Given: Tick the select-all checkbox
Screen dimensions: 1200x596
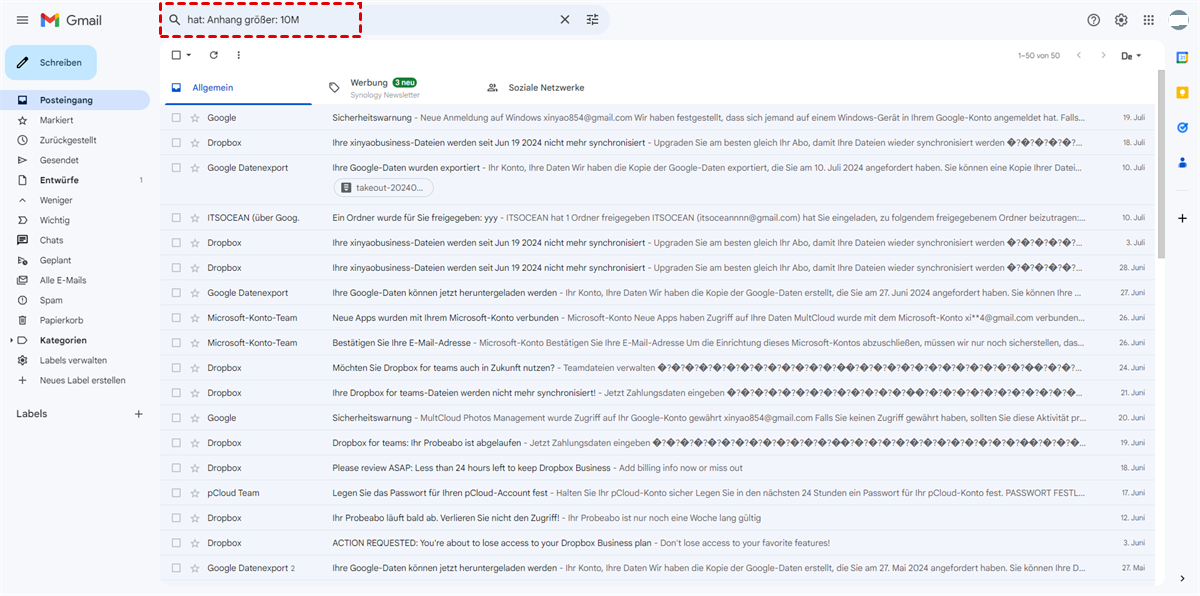Looking at the screenshot, I should pos(176,55).
